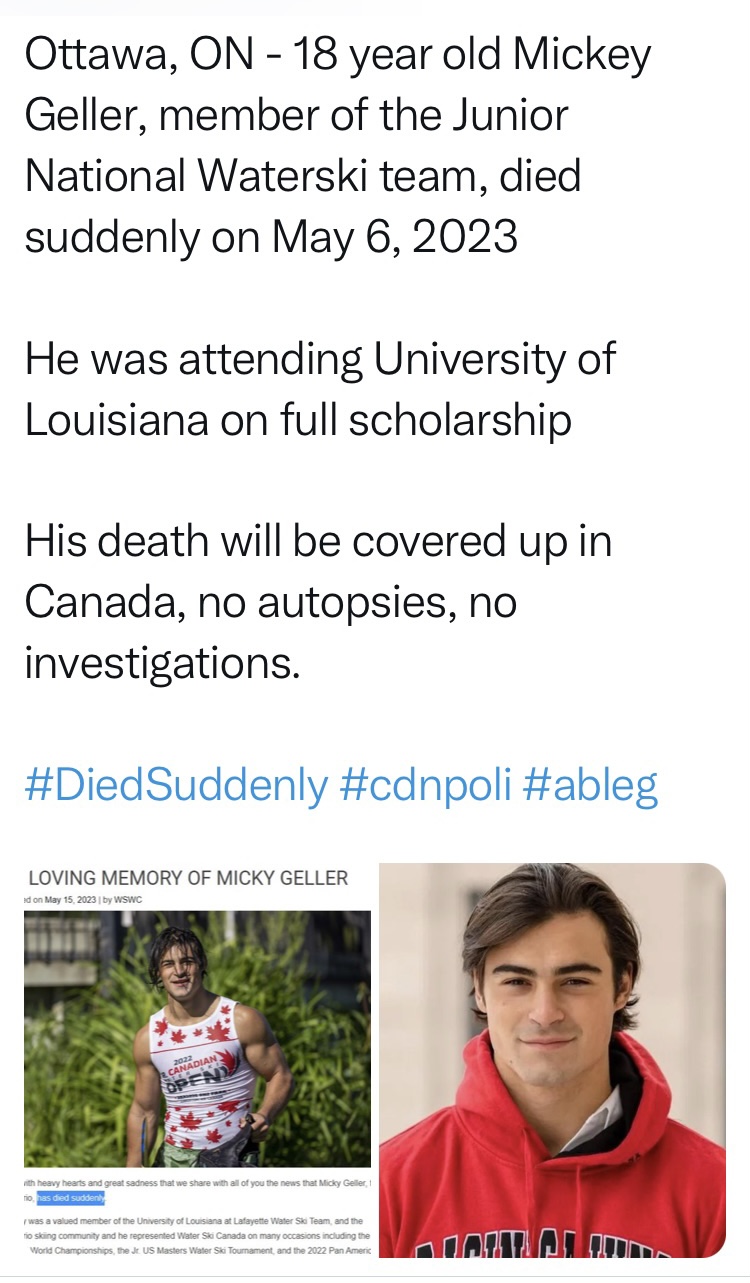Click the 'His death will be covered up' paragraph
The height and width of the screenshot is (1283, 750).
coord(318,602)
